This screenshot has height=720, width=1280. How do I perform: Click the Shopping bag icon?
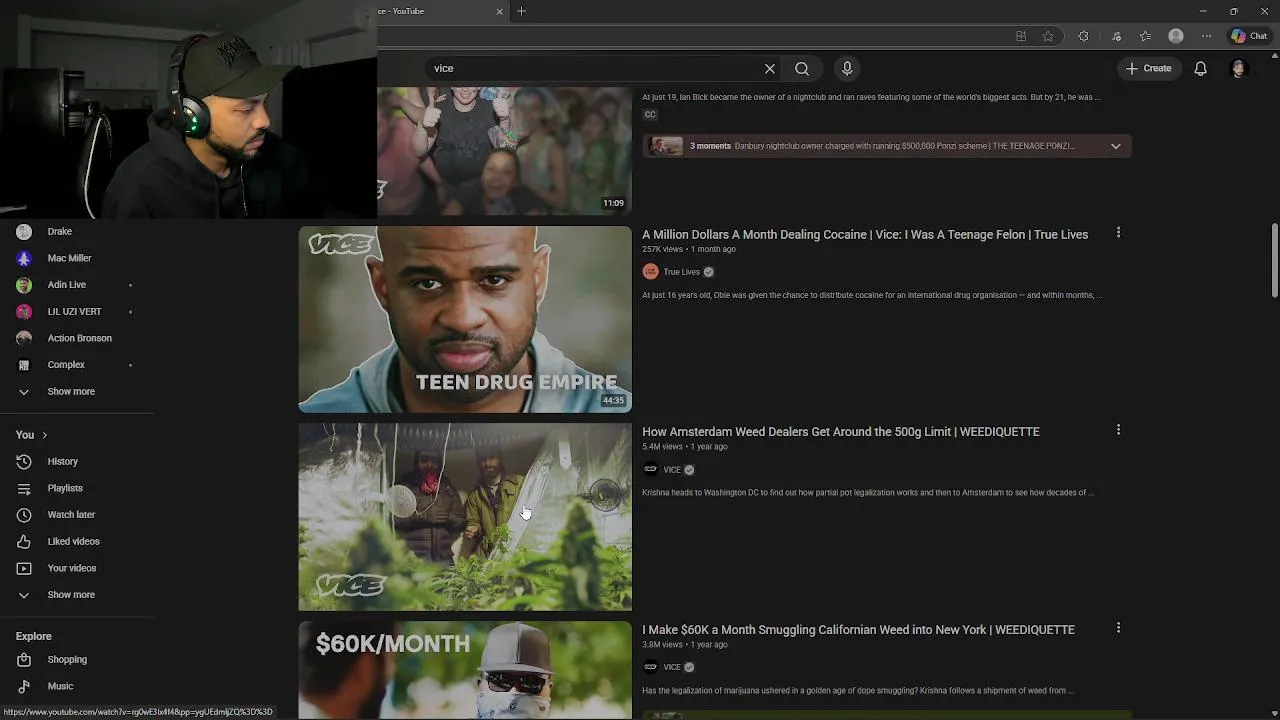pos(24,659)
